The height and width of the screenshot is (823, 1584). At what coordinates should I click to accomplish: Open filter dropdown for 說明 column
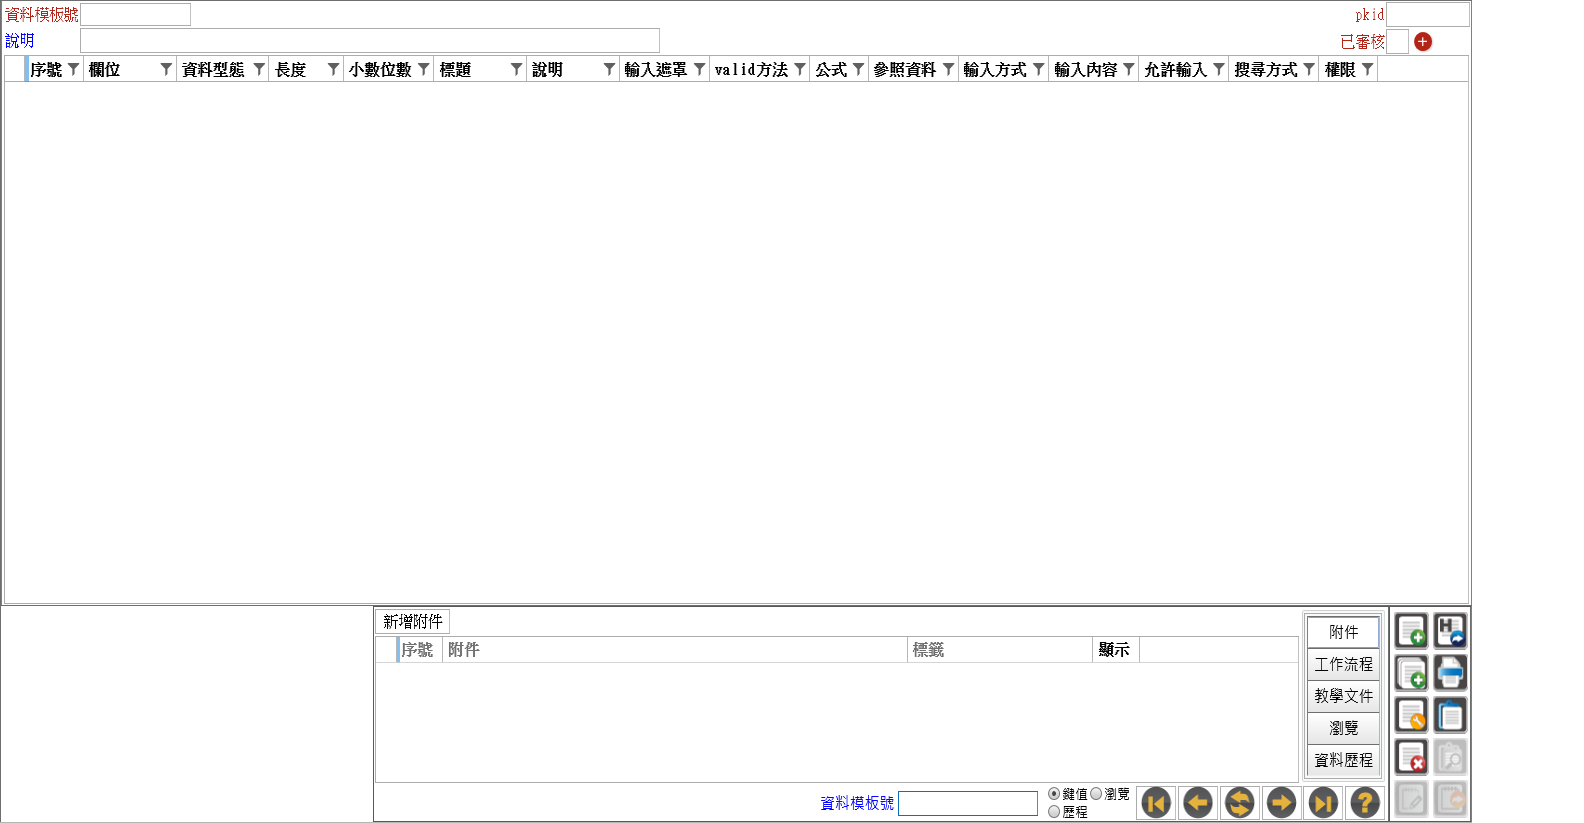point(609,69)
